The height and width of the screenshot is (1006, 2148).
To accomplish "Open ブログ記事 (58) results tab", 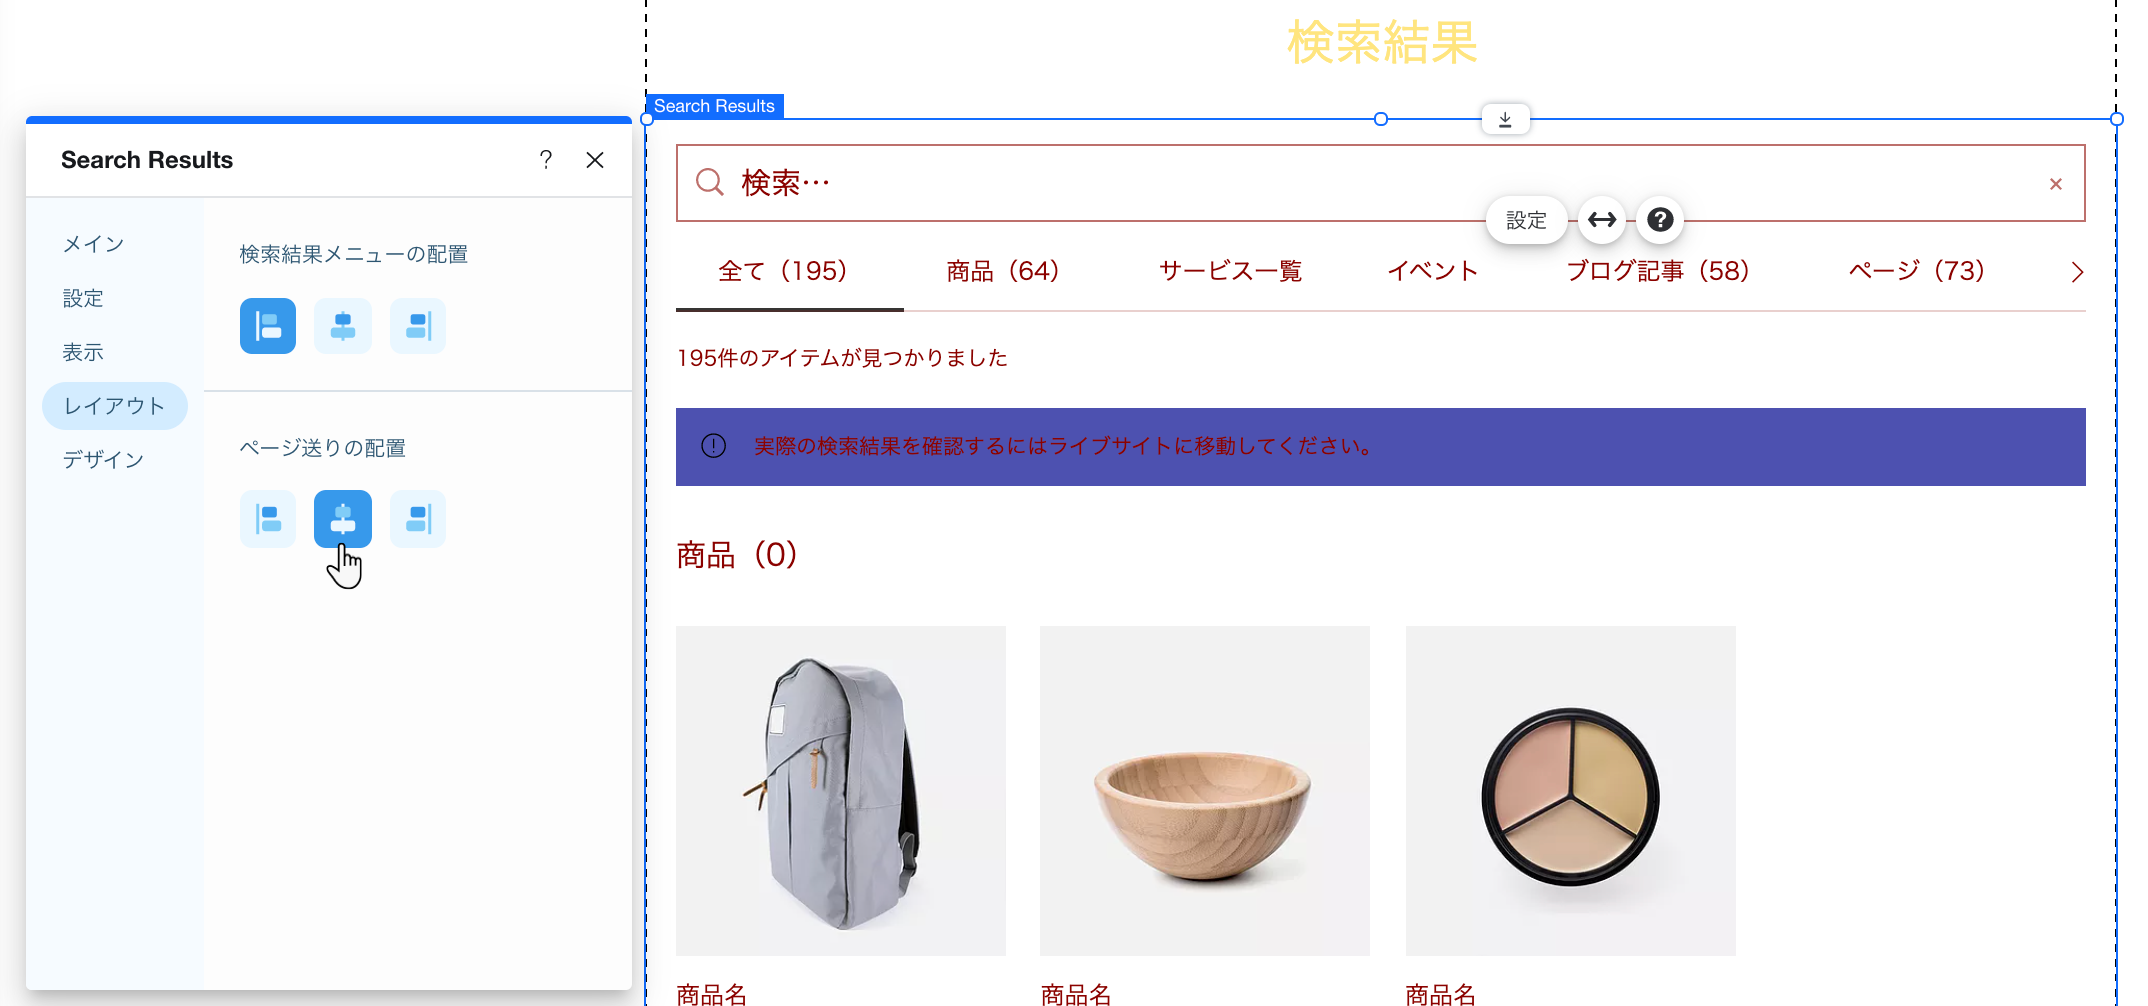I will coord(1657,271).
